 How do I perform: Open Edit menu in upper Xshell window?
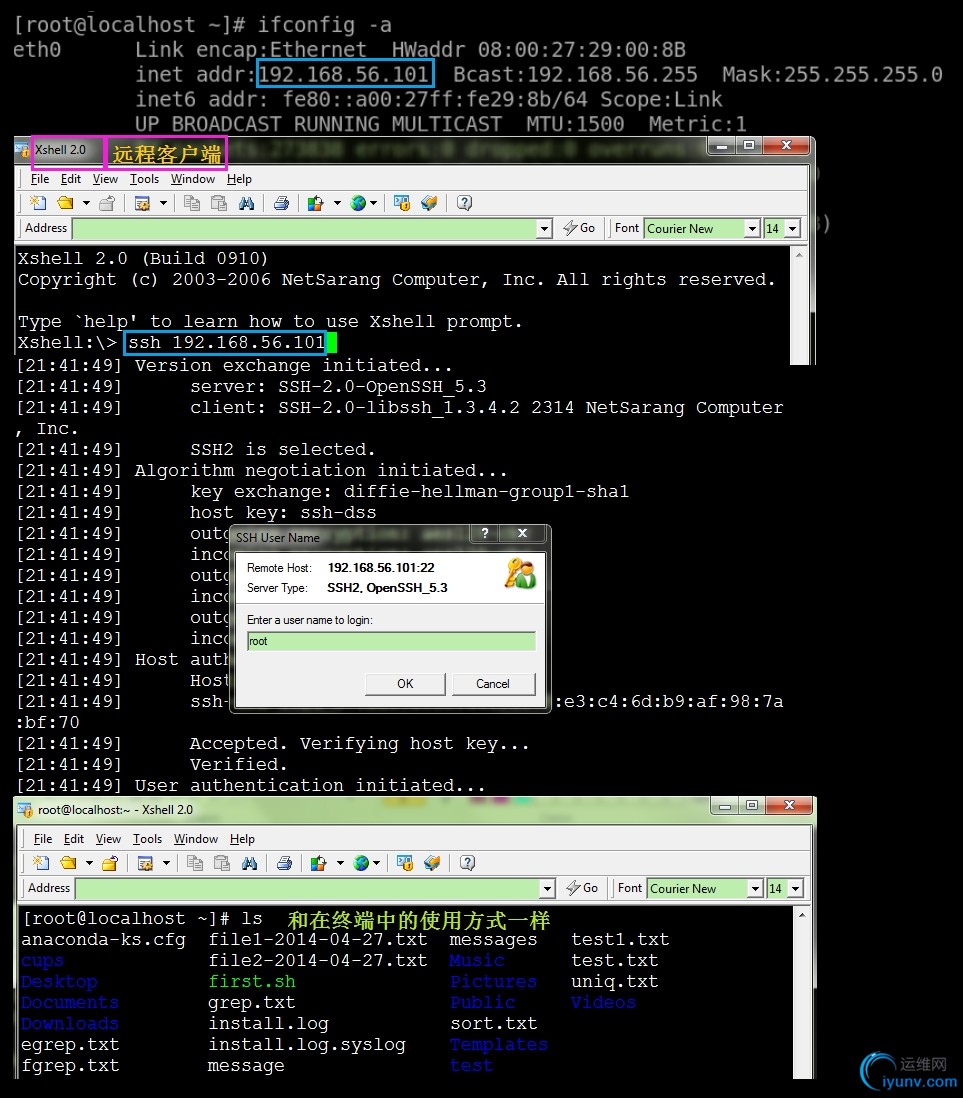pyautogui.click(x=71, y=179)
